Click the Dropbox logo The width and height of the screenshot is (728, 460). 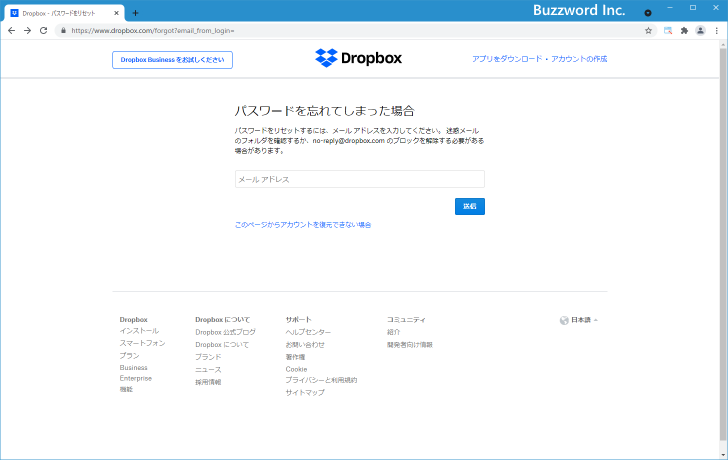pos(358,58)
